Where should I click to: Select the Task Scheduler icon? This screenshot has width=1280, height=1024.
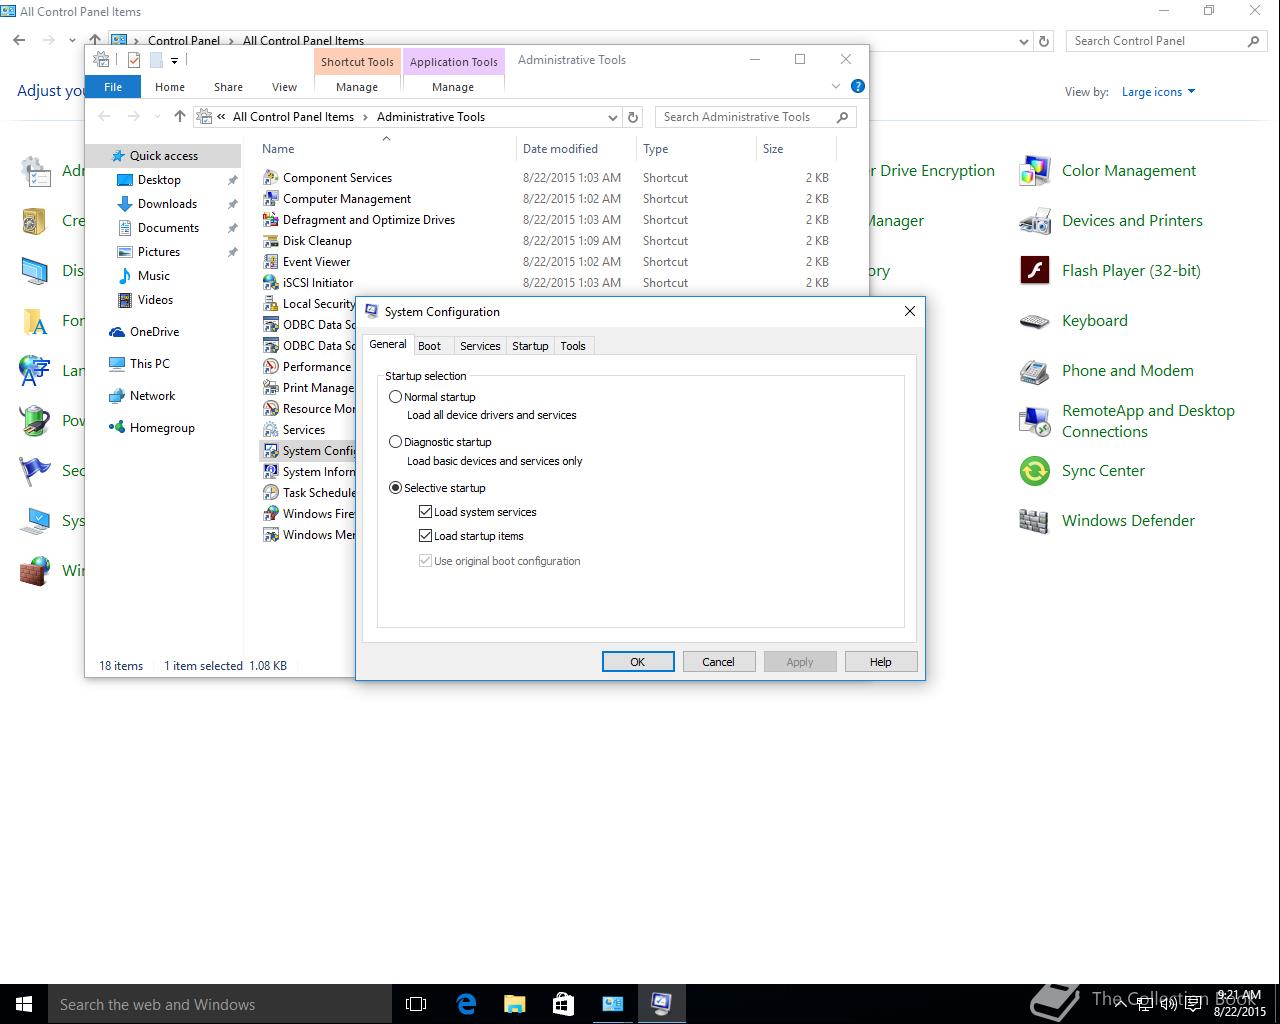tap(270, 493)
